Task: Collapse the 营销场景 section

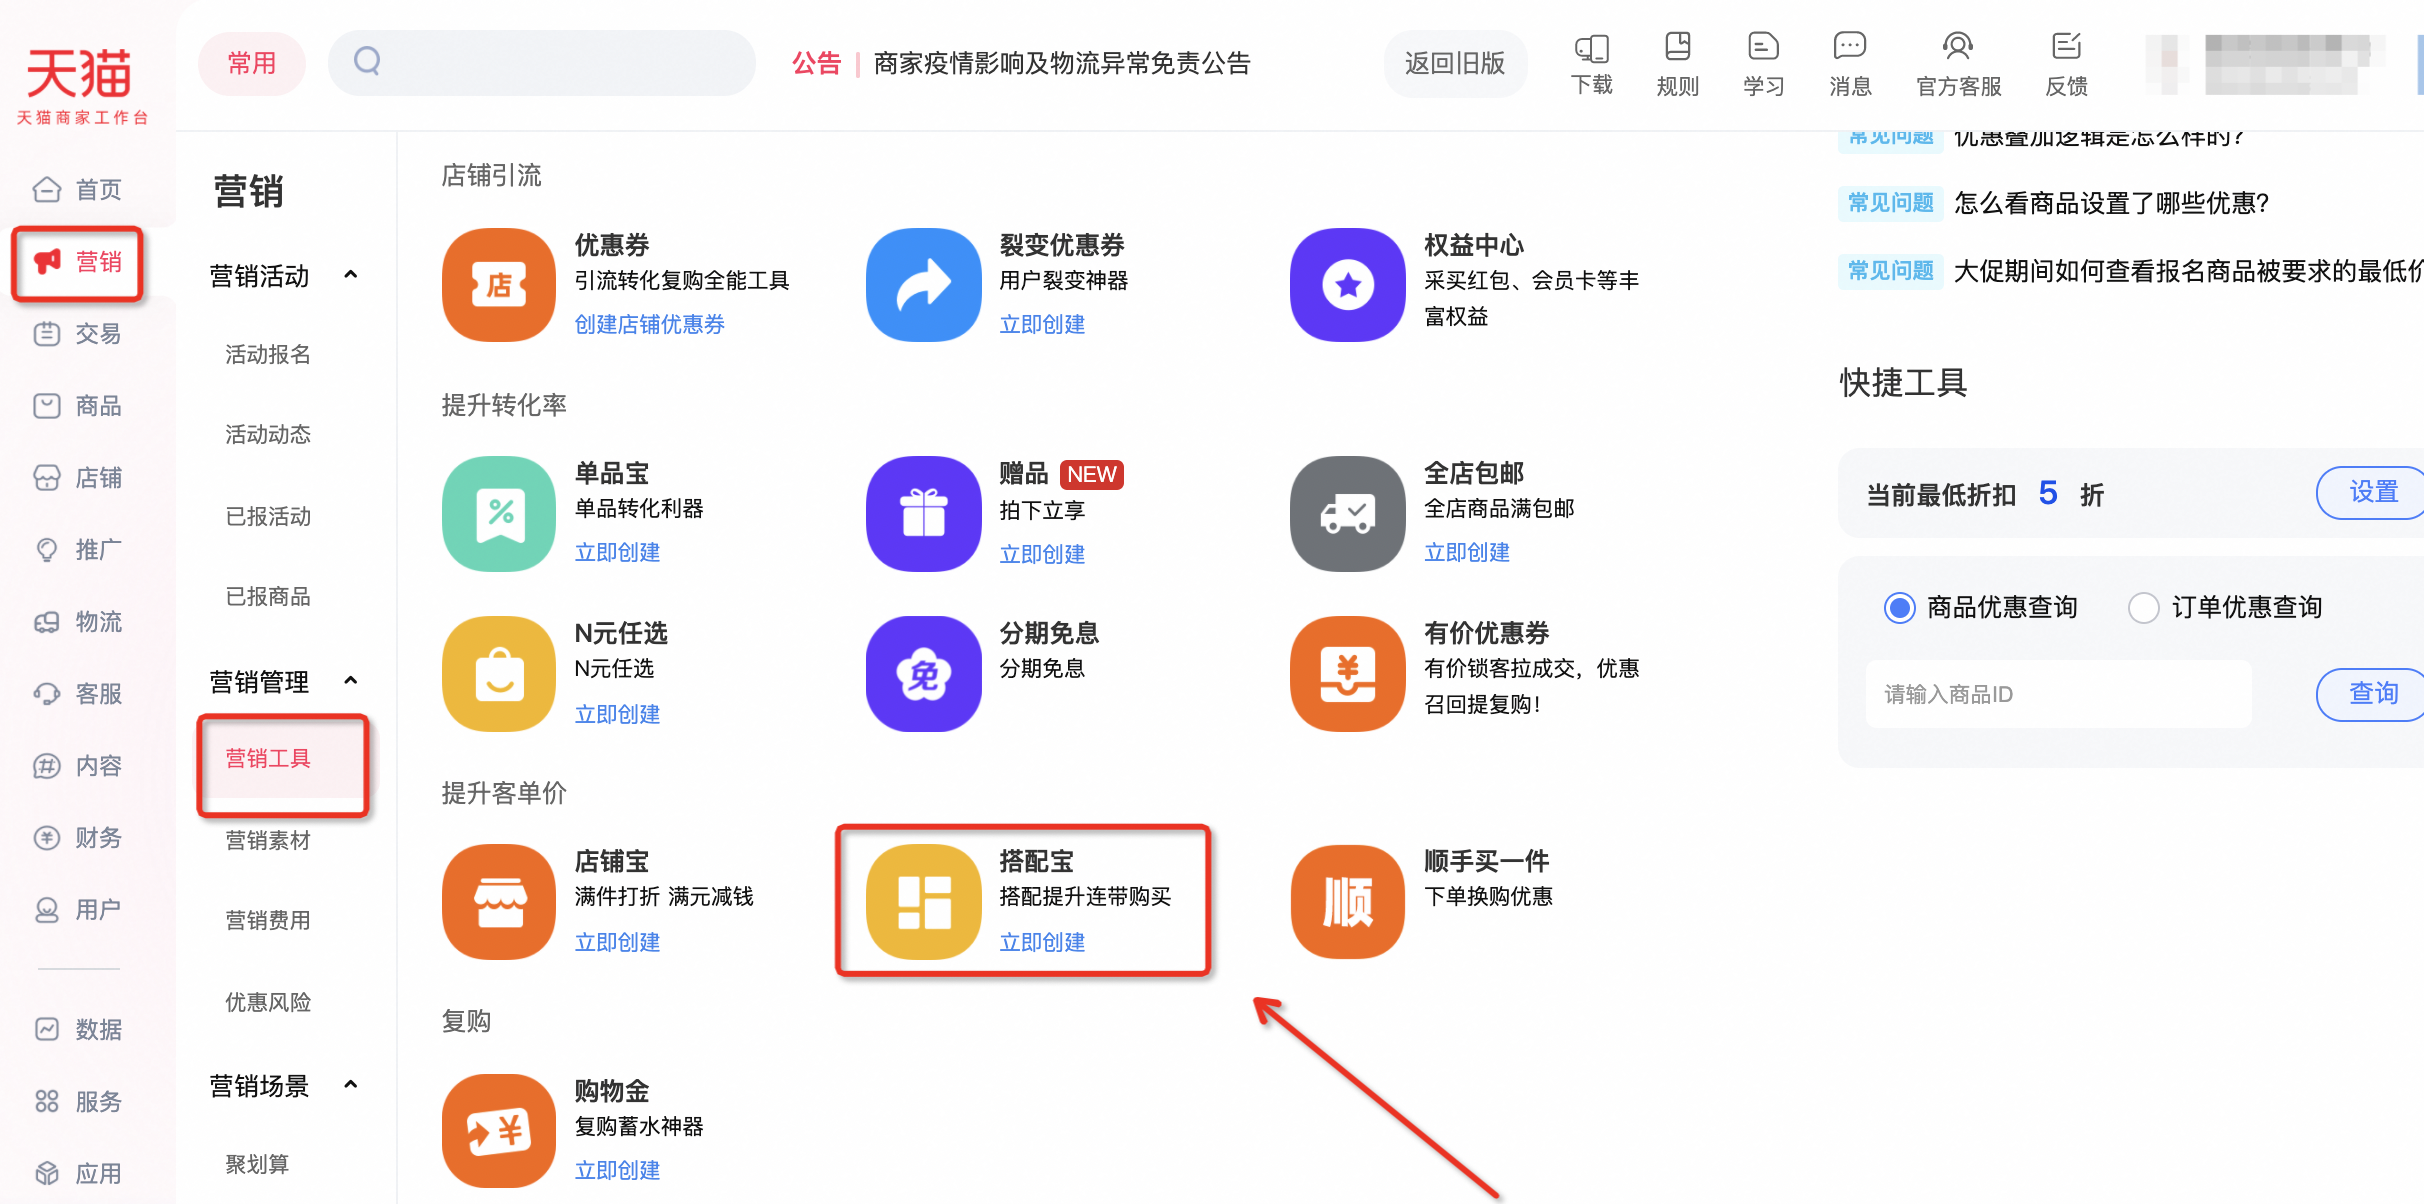Action: [x=351, y=1085]
